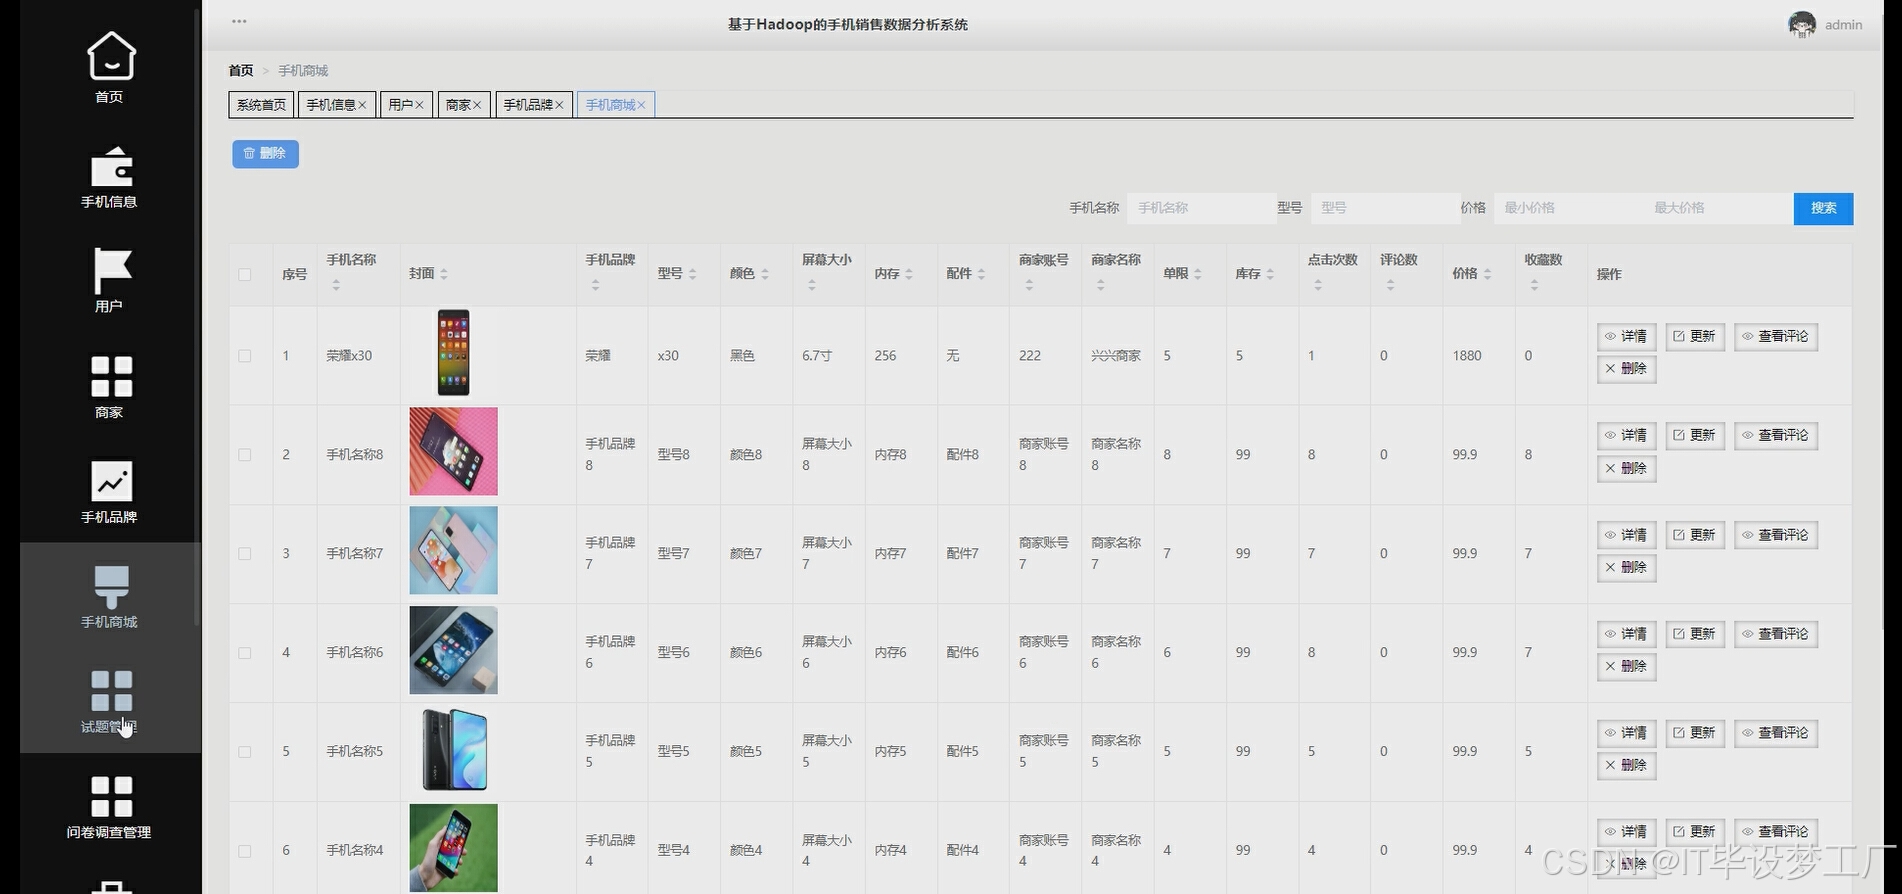1902x894 pixels.
Task: Sort by 配件 column arrows
Action: pos(981,274)
